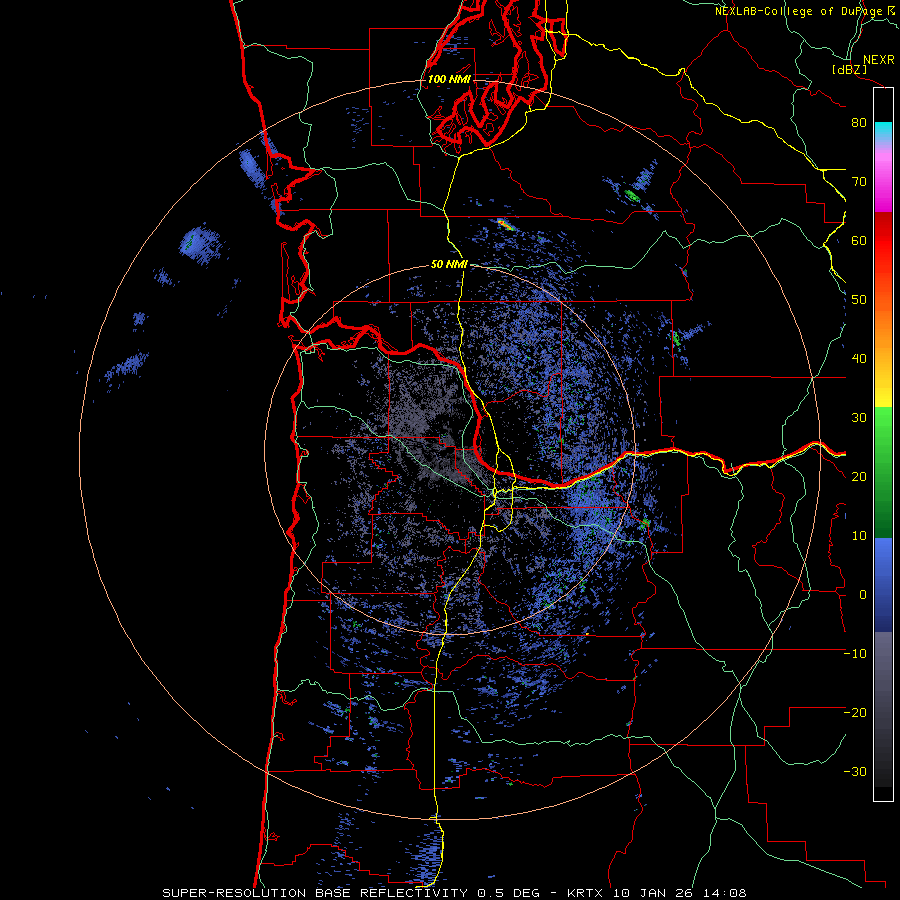The width and height of the screenshot is (900, 900).
Task: Click the 0 value on the dBZ scale
Action: 863,595
